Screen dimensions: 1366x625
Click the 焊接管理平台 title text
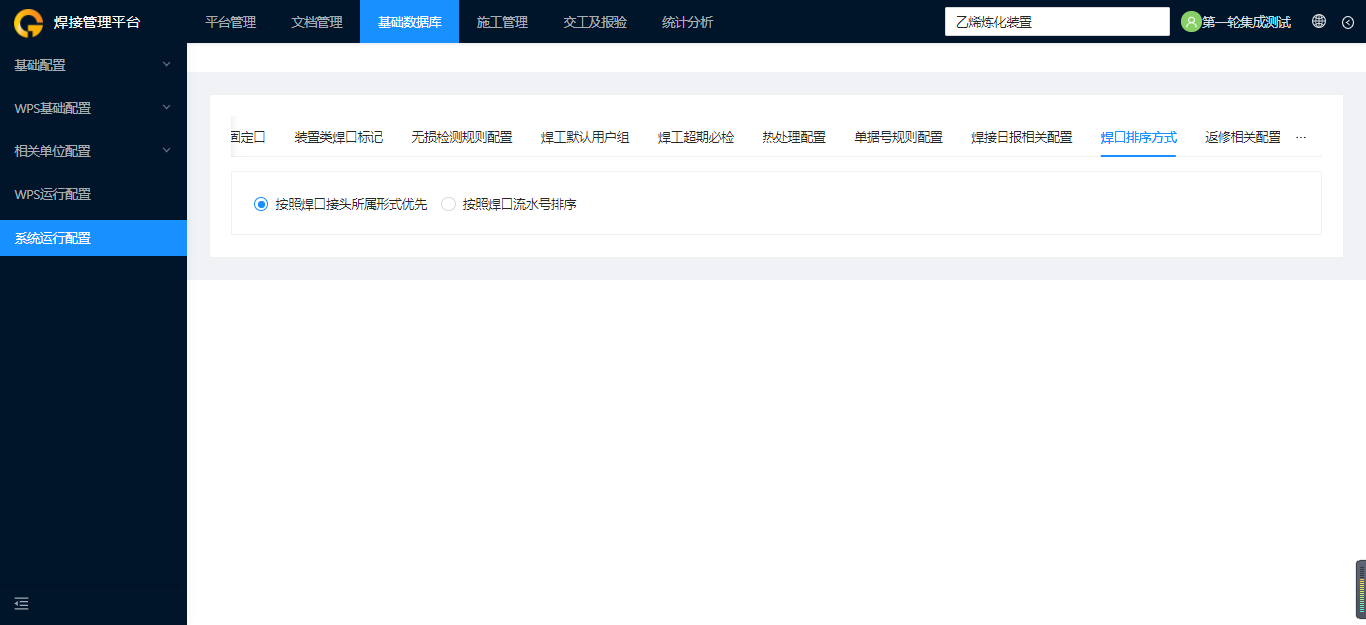click(x=97, y=22)
